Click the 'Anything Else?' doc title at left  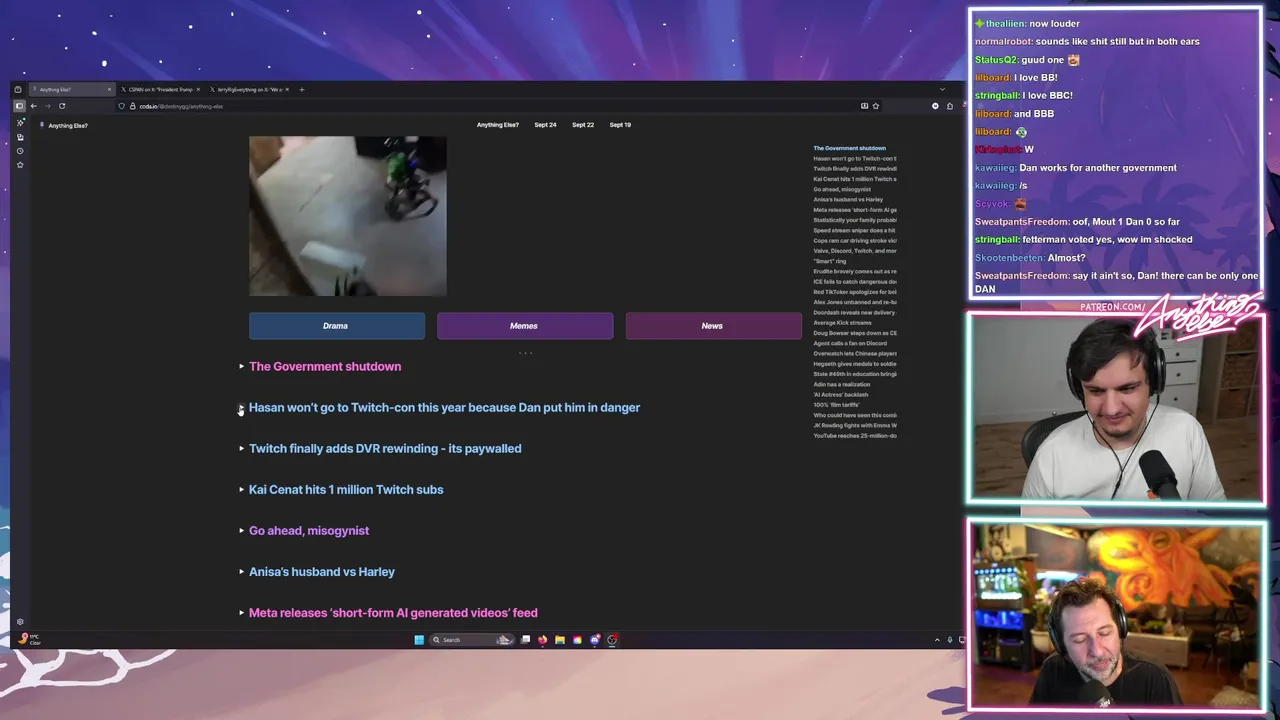click(68, 126)
